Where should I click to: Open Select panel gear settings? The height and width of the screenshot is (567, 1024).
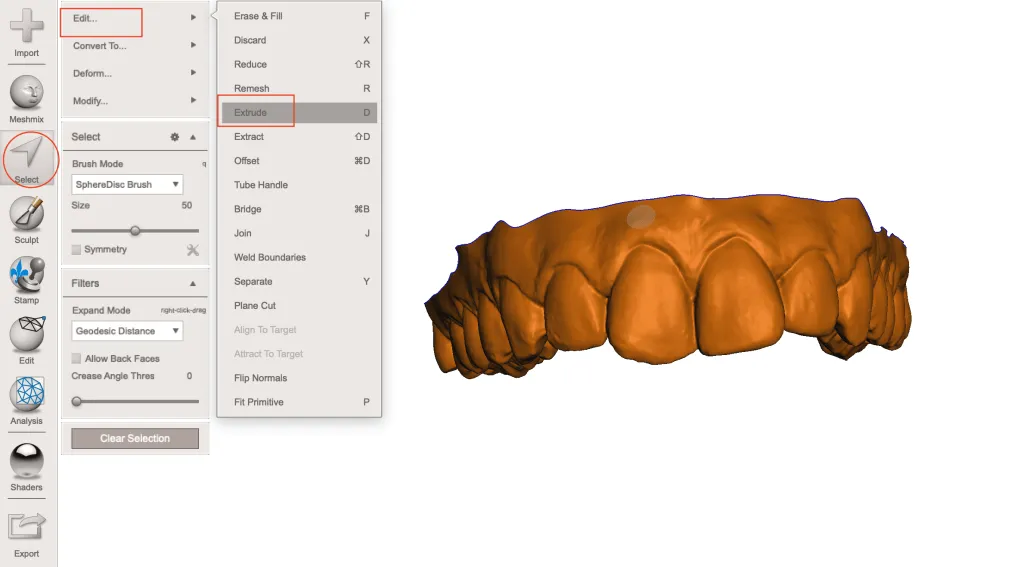coord(174,137)
